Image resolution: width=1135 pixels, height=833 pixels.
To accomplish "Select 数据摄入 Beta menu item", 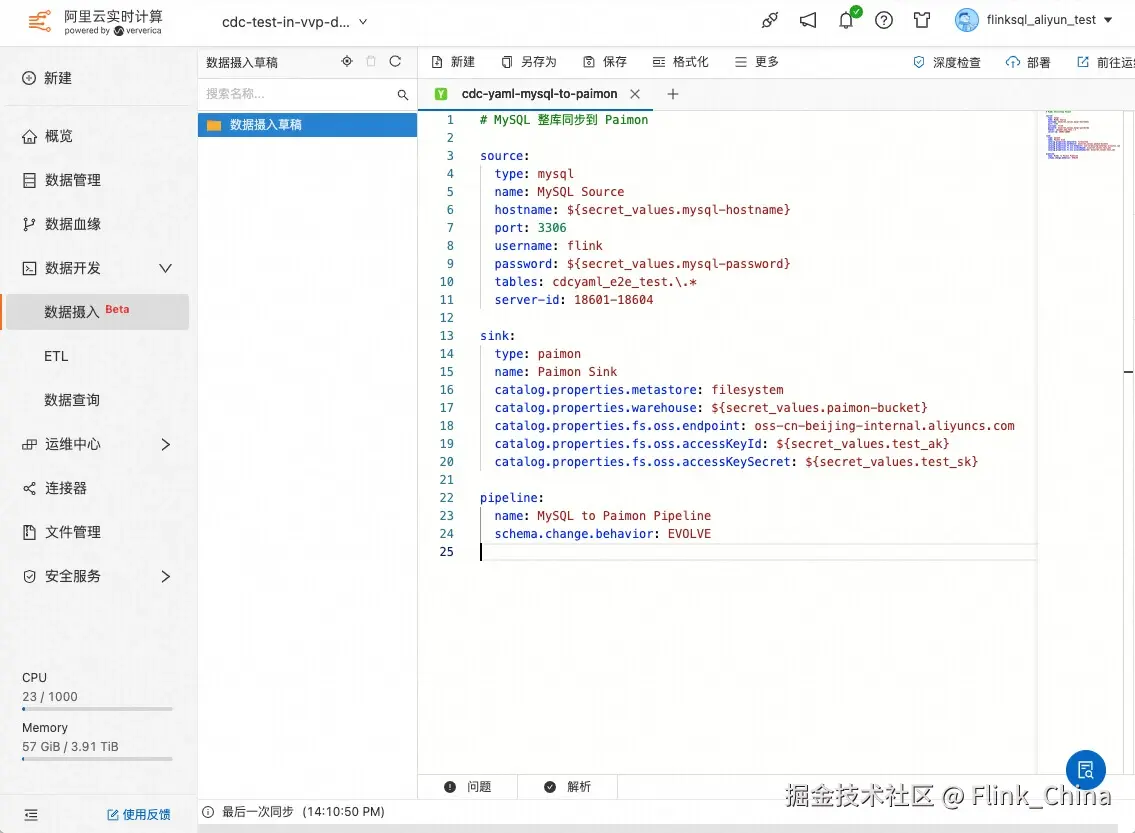I will (96, 312).
